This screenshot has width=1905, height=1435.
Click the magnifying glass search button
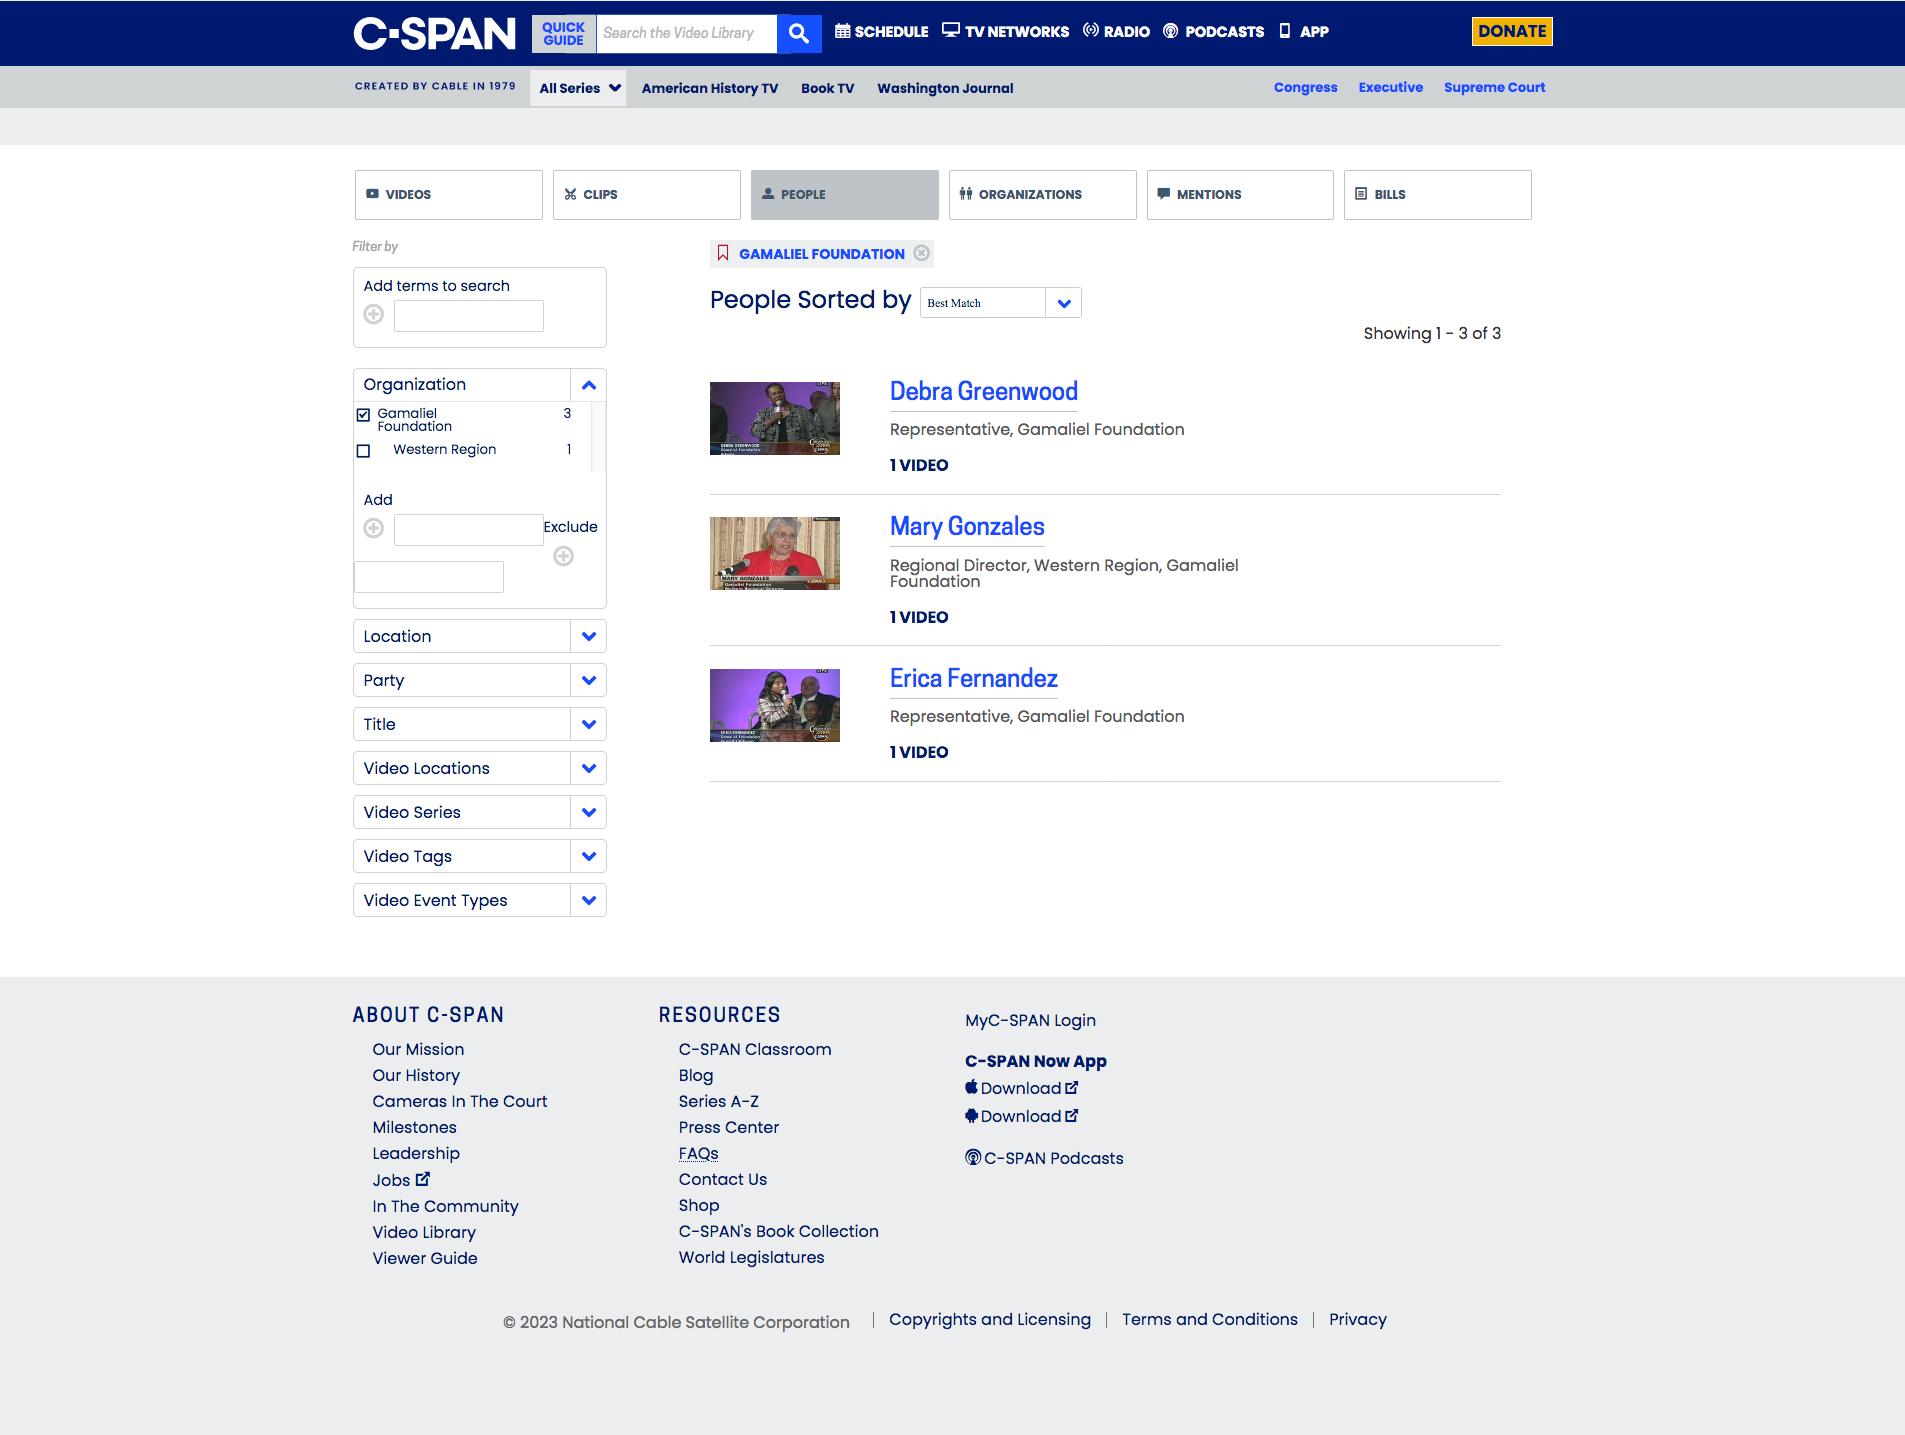pyautogui.click(x=798, y=33)
